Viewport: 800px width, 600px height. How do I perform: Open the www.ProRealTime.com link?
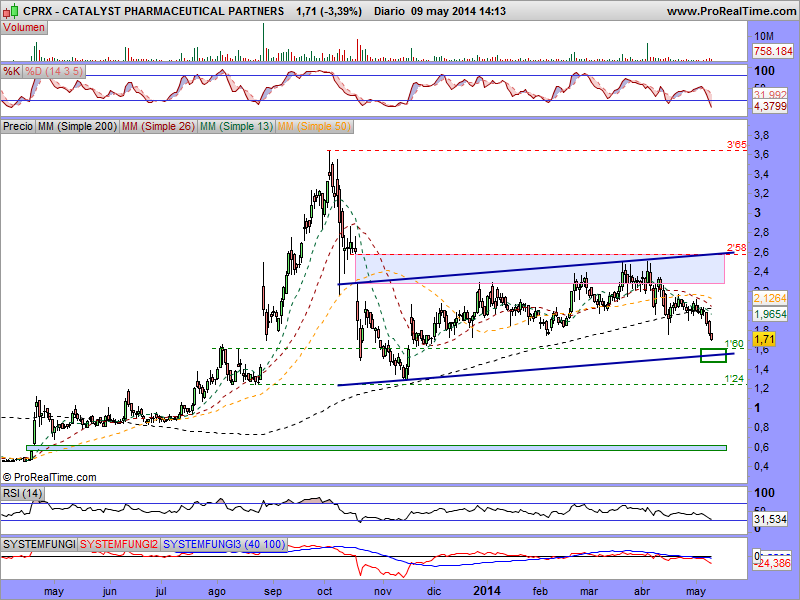(x=731, y=11)
